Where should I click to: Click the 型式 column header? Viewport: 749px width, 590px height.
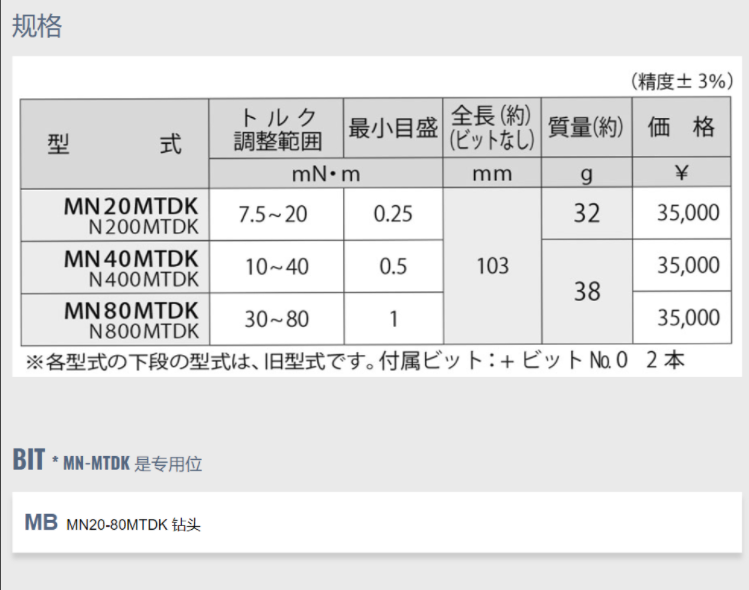click(114, 143)
